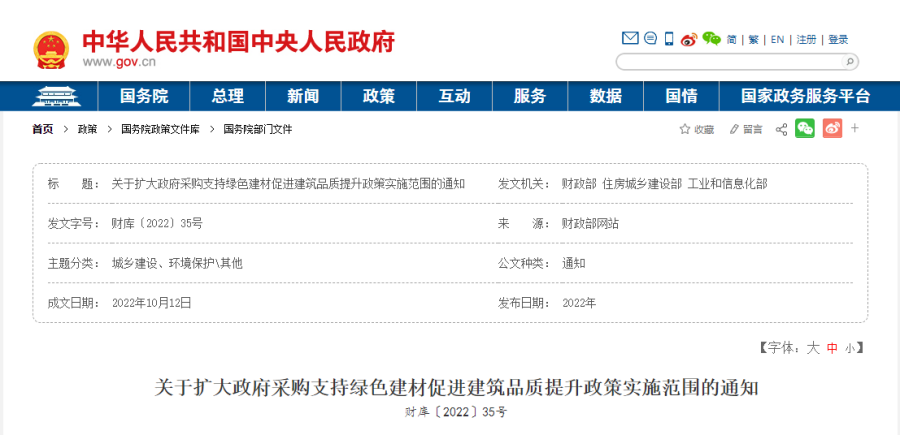Click the chat bubble icon in header
900x435 pixels.
tap(650, 38)
